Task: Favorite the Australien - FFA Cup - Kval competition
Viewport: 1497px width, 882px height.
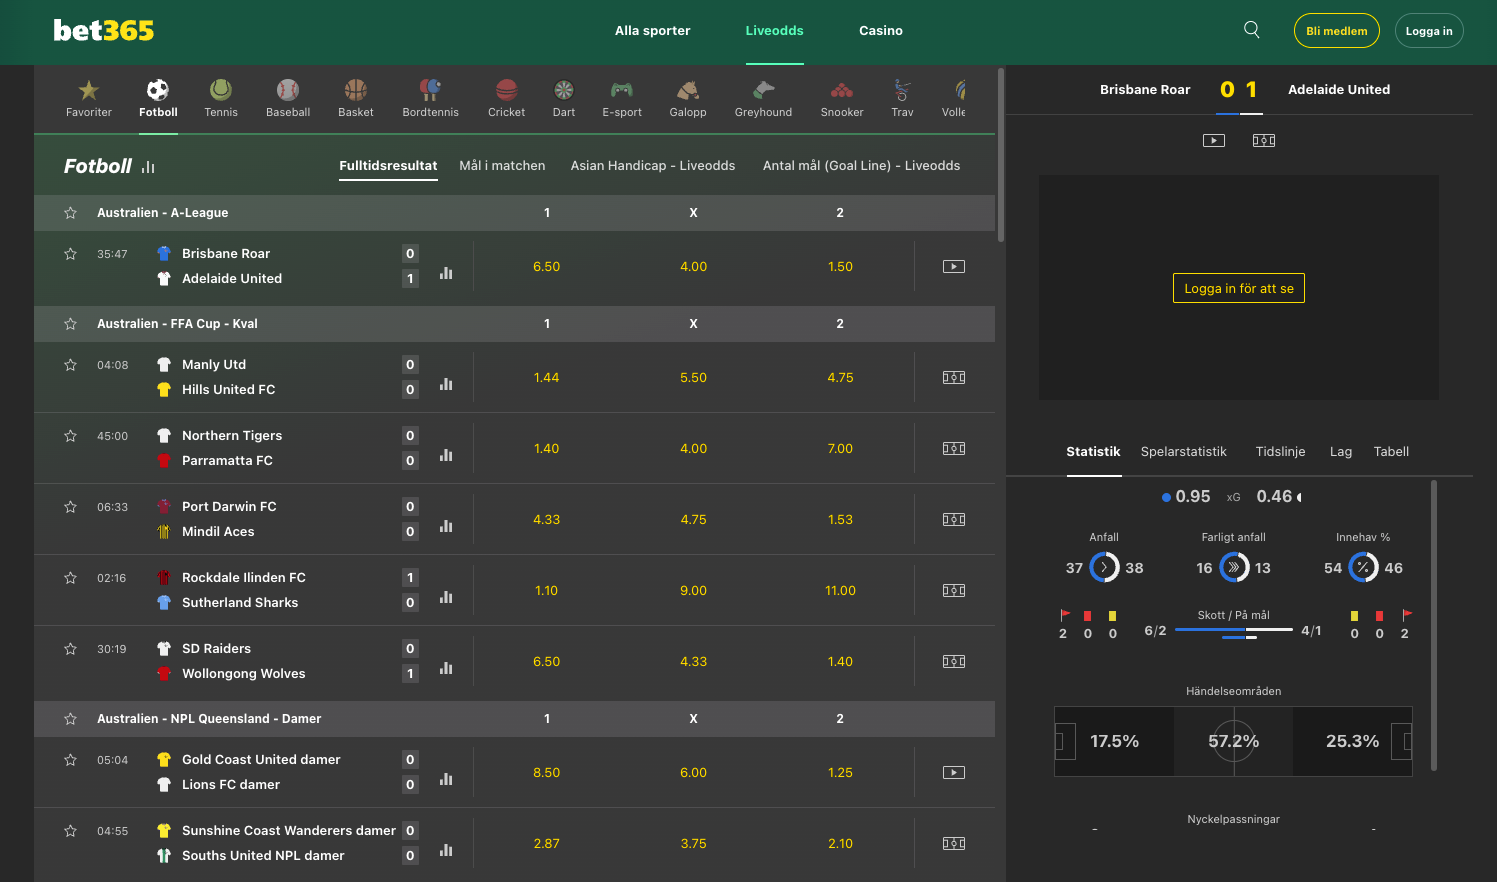Action: [x=70, y=323]
